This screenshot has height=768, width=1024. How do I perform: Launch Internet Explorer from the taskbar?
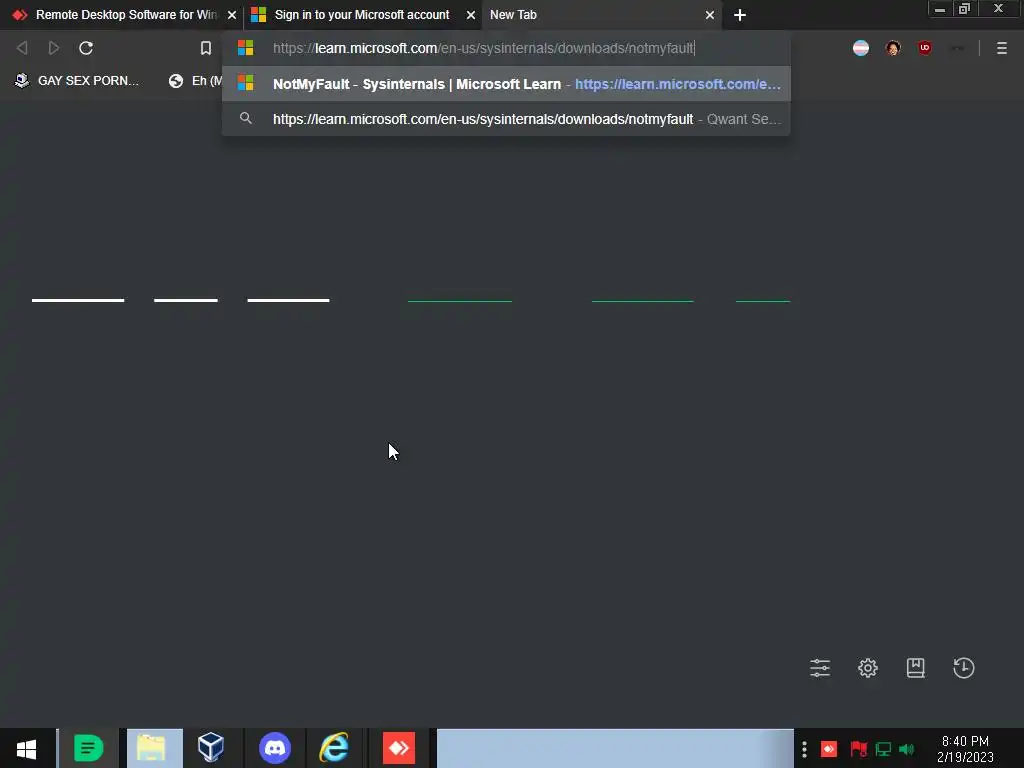[334, 748]
